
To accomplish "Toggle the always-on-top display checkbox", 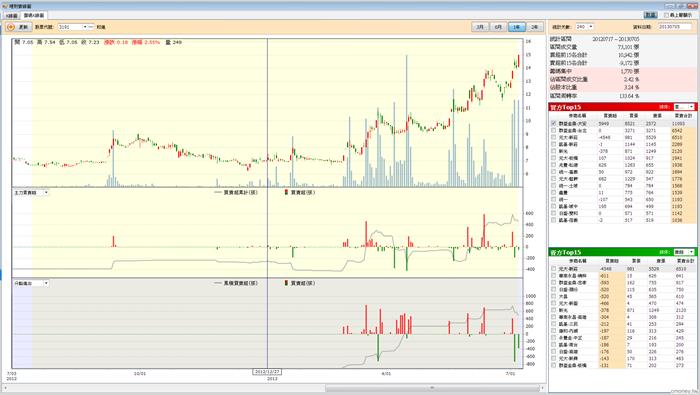I will coord(667,15).
